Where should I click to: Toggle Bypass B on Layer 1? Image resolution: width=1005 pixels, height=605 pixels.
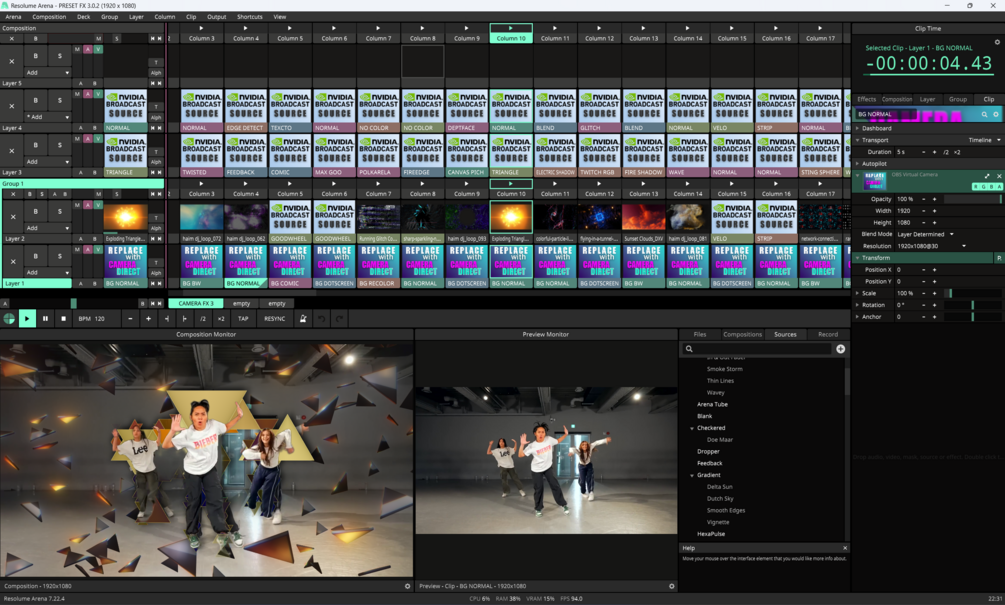pos(35,256)
